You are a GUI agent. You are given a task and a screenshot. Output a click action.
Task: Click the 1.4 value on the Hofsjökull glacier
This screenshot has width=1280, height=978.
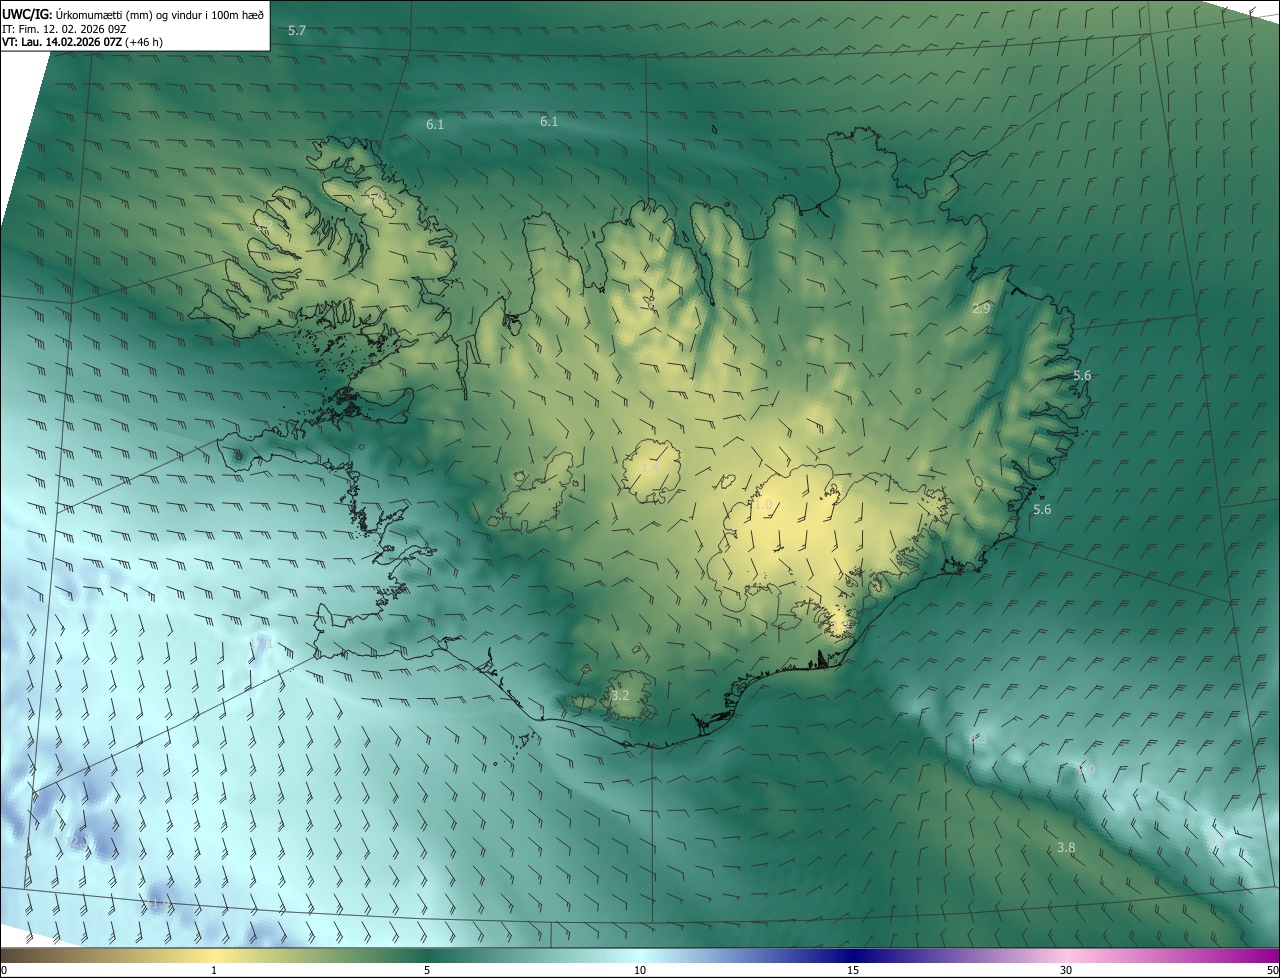pos(650,468)
